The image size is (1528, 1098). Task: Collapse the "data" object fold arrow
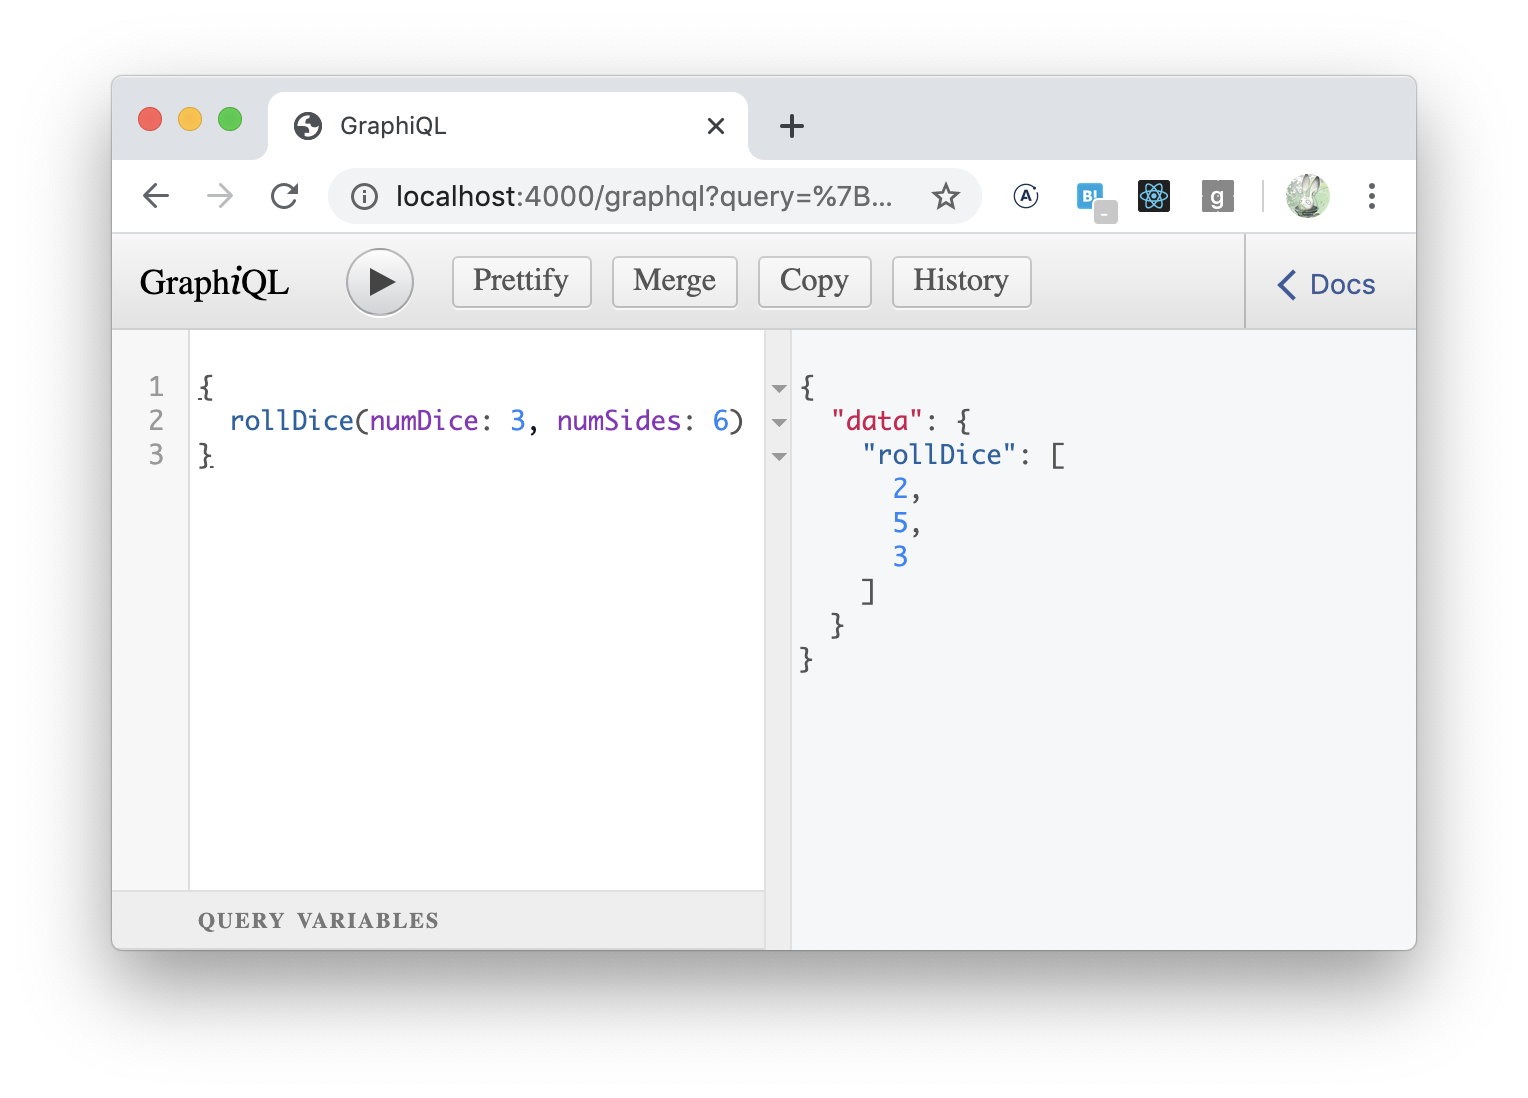point(779,422)
